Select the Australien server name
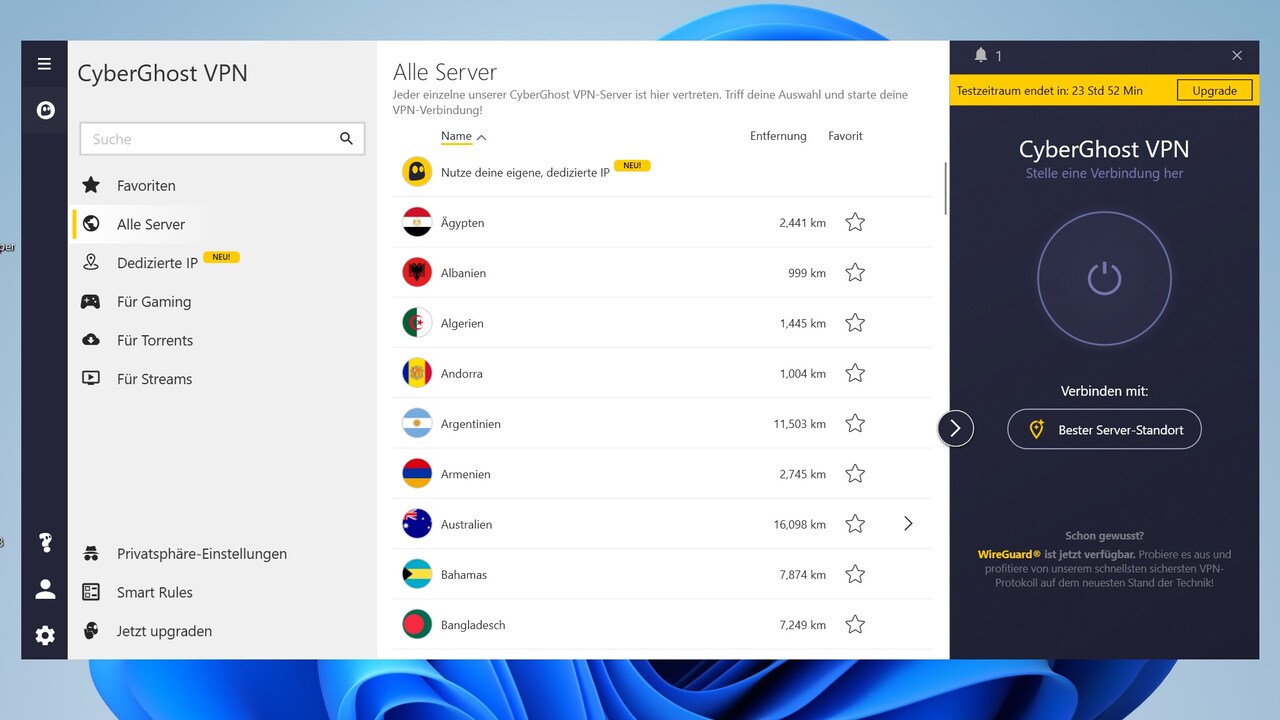Image resolution: width=1280 pixels, height=720 pixels. tap(467, 524)
